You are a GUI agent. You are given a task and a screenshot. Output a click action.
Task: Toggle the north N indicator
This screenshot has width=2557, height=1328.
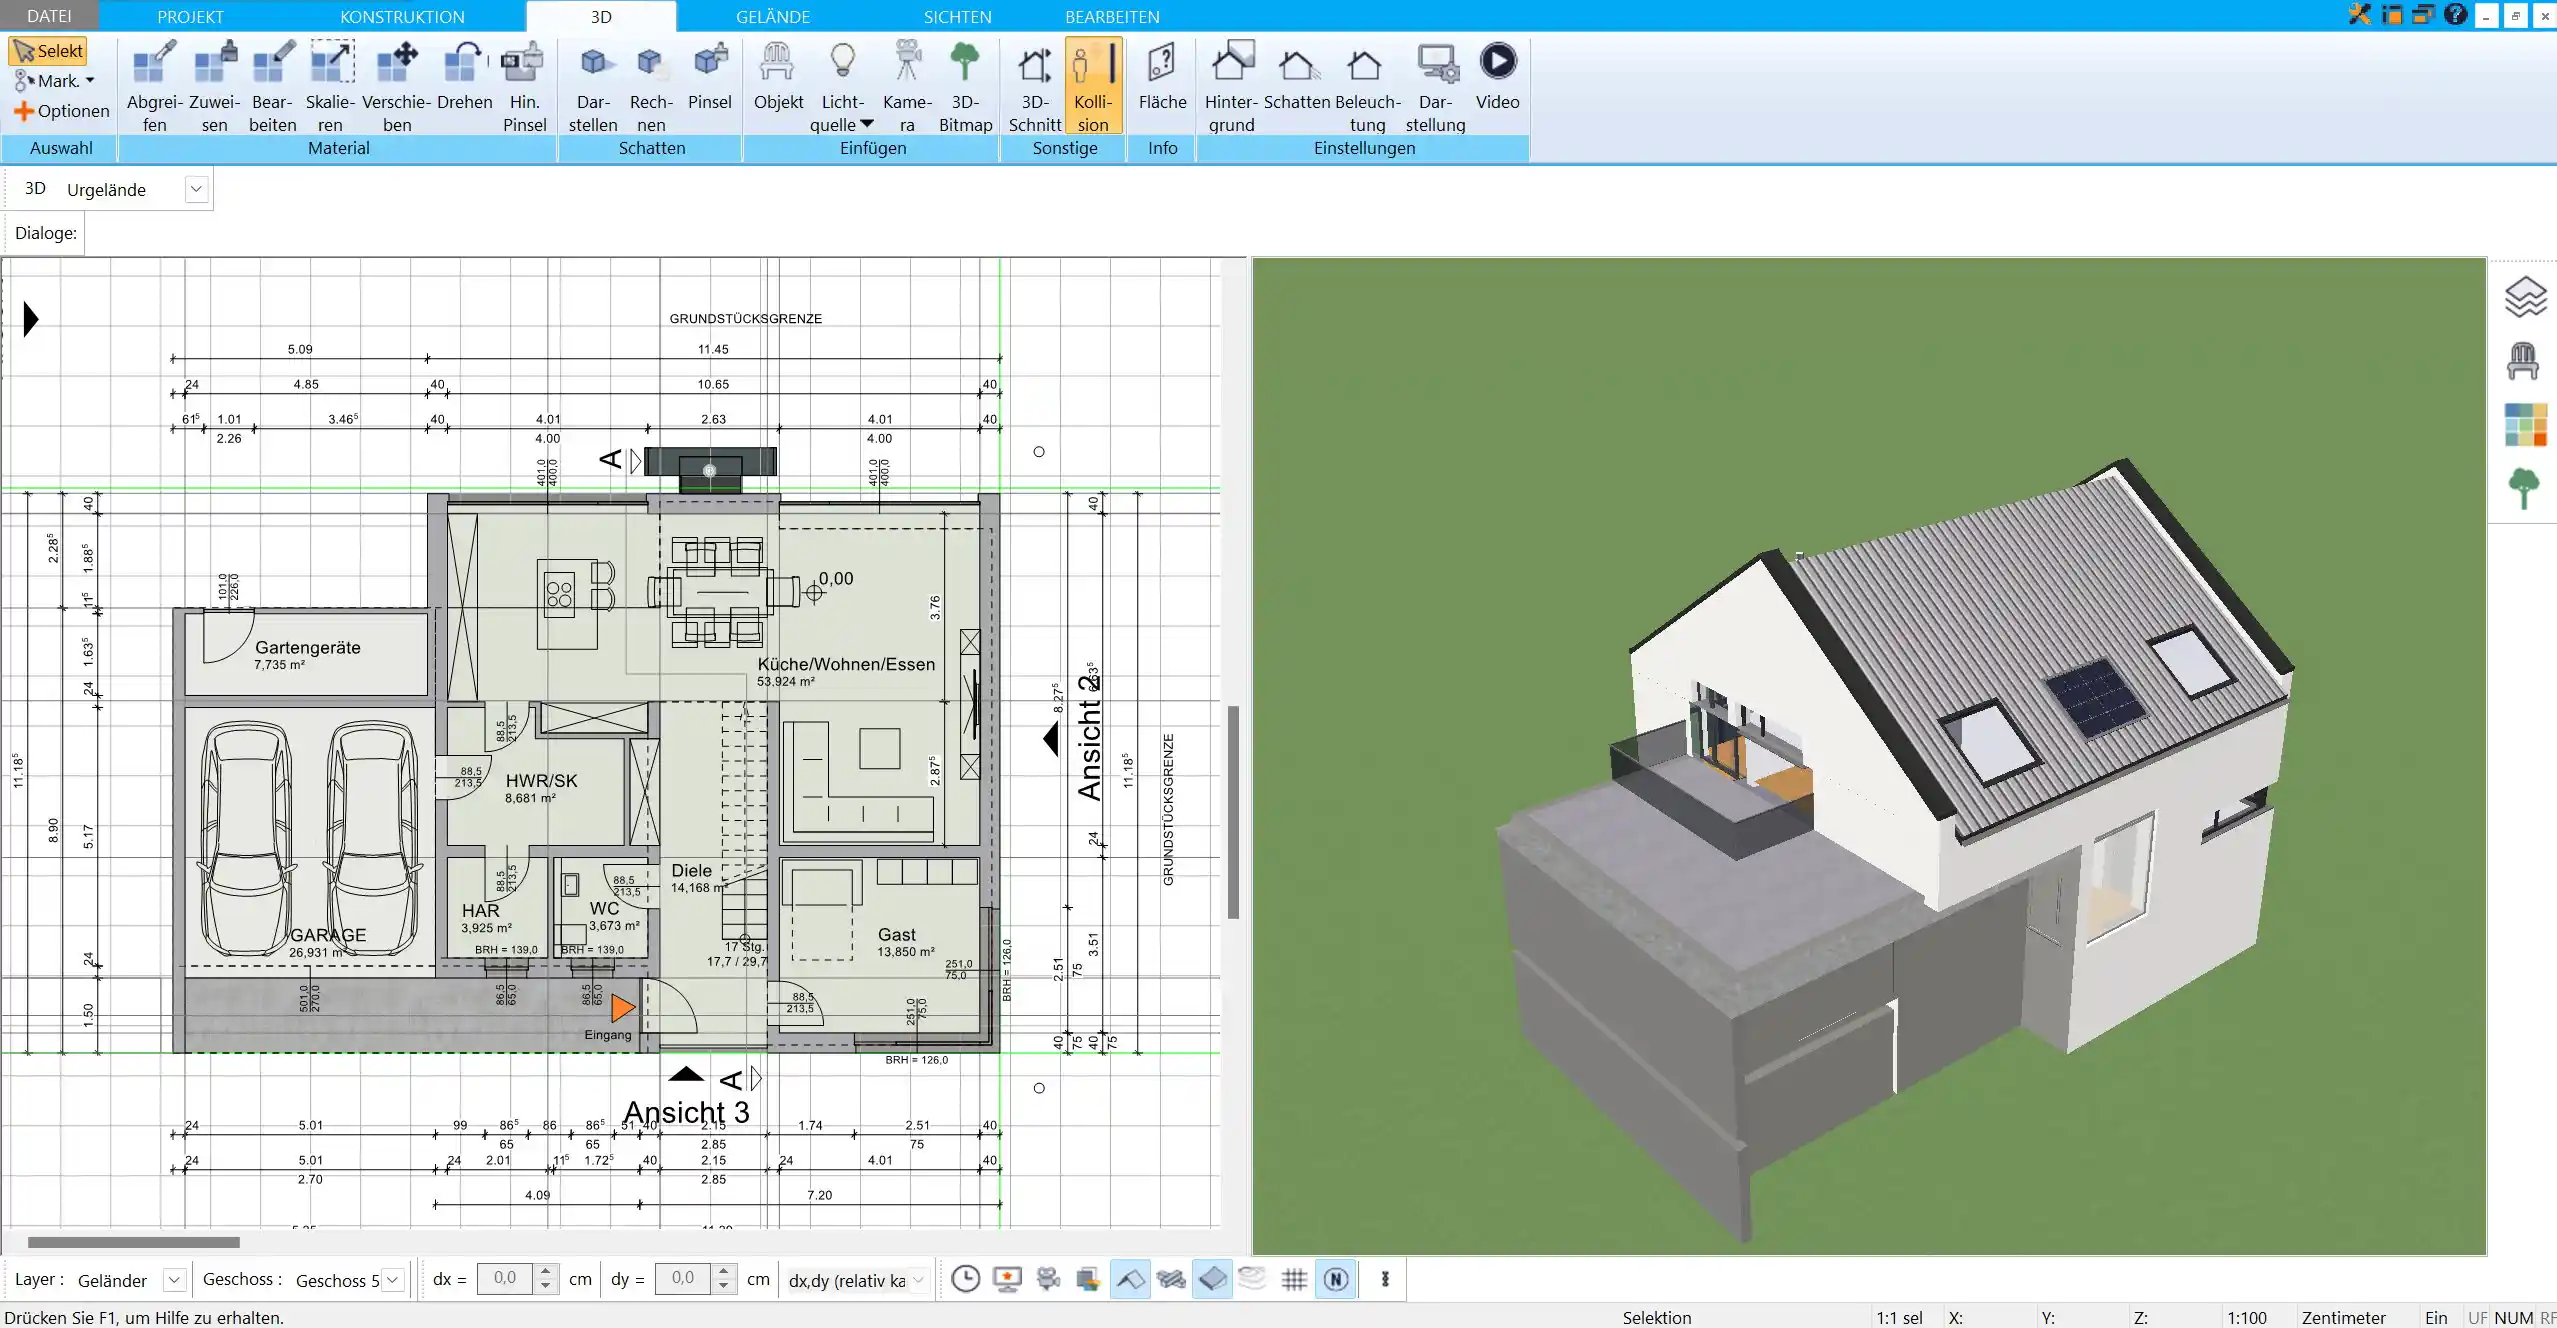point(1336,1279)
